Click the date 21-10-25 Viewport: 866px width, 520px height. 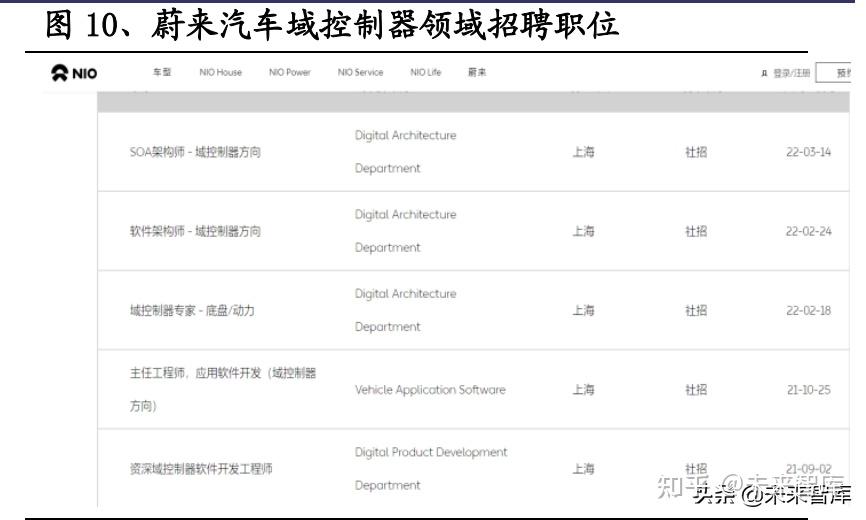[809, 390]
